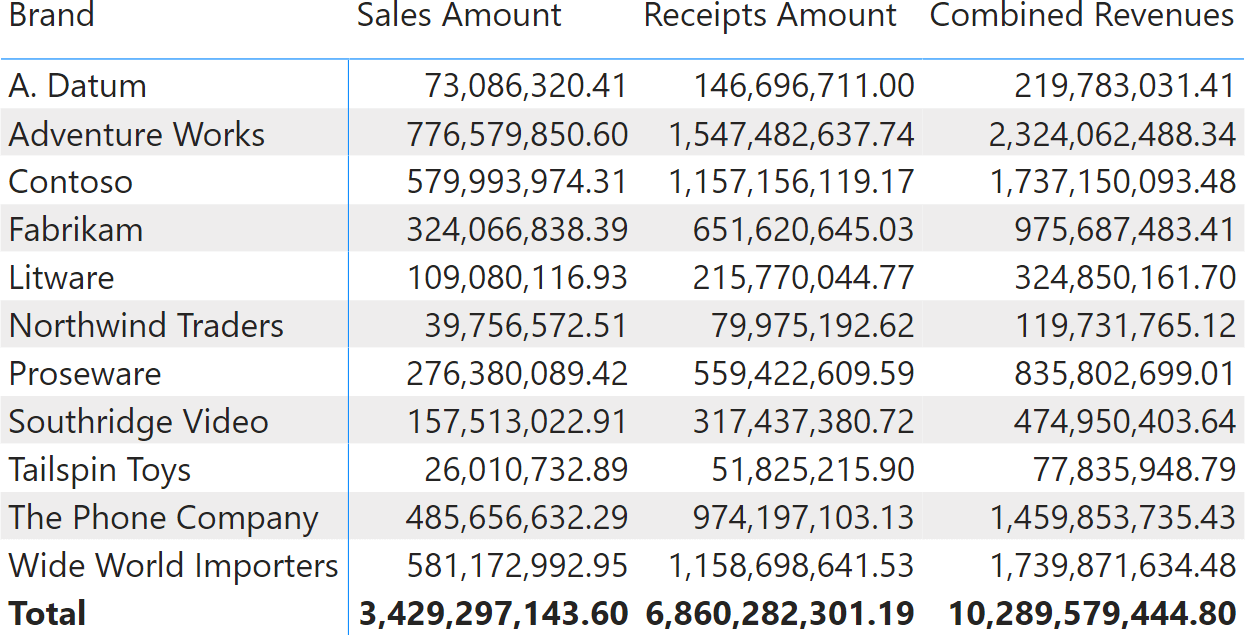
Task: Click receipts amount 1,547,482,637.74
Action: coord(791,134)
